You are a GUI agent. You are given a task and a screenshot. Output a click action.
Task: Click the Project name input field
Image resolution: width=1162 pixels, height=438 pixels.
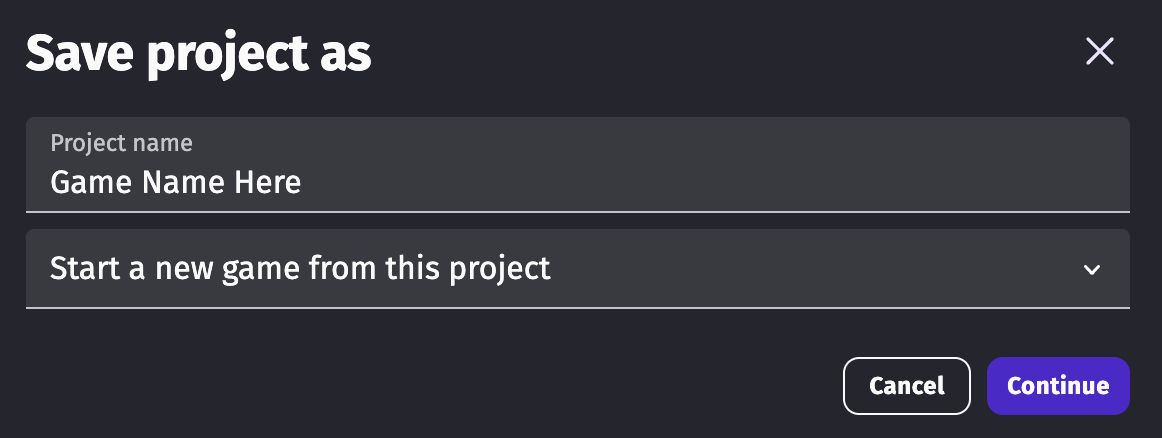(x=577, y=166)
